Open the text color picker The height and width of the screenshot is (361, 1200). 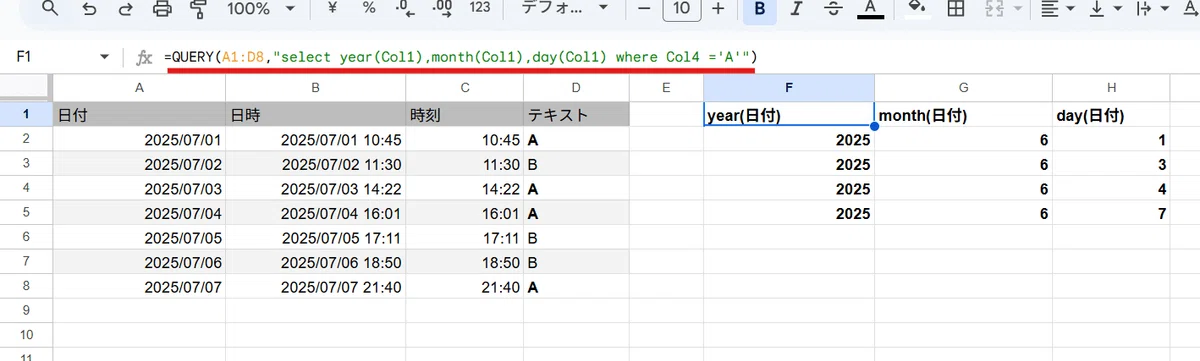coord(869,9)
